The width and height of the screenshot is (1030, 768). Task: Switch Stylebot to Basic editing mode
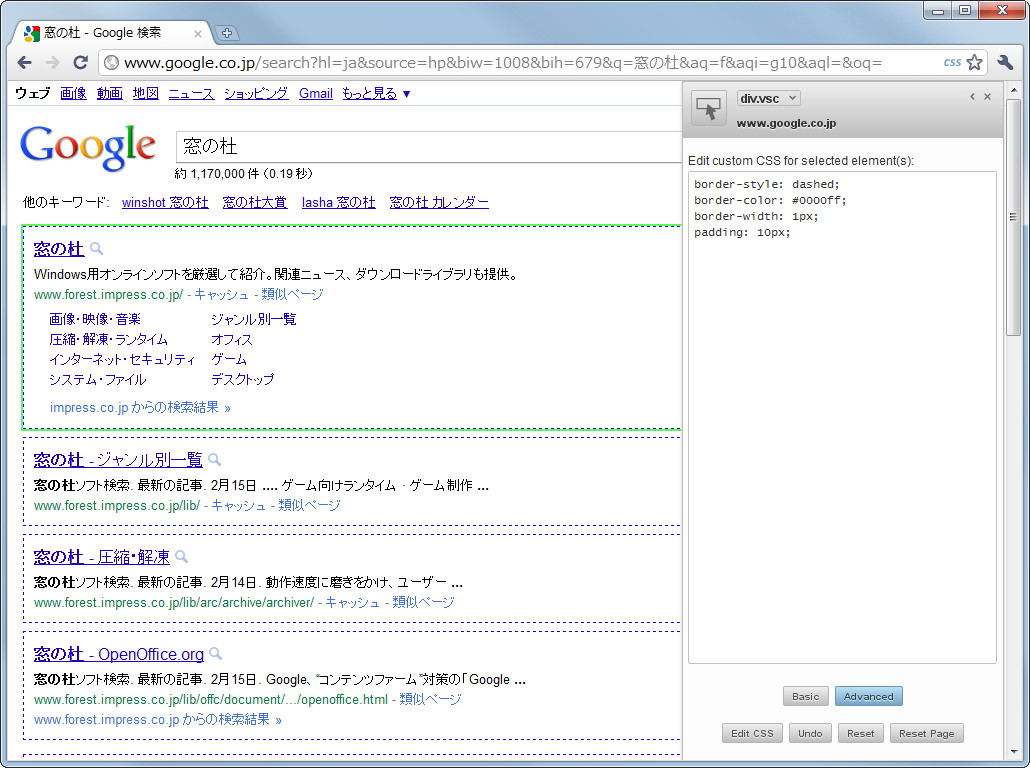coord(805,696)
